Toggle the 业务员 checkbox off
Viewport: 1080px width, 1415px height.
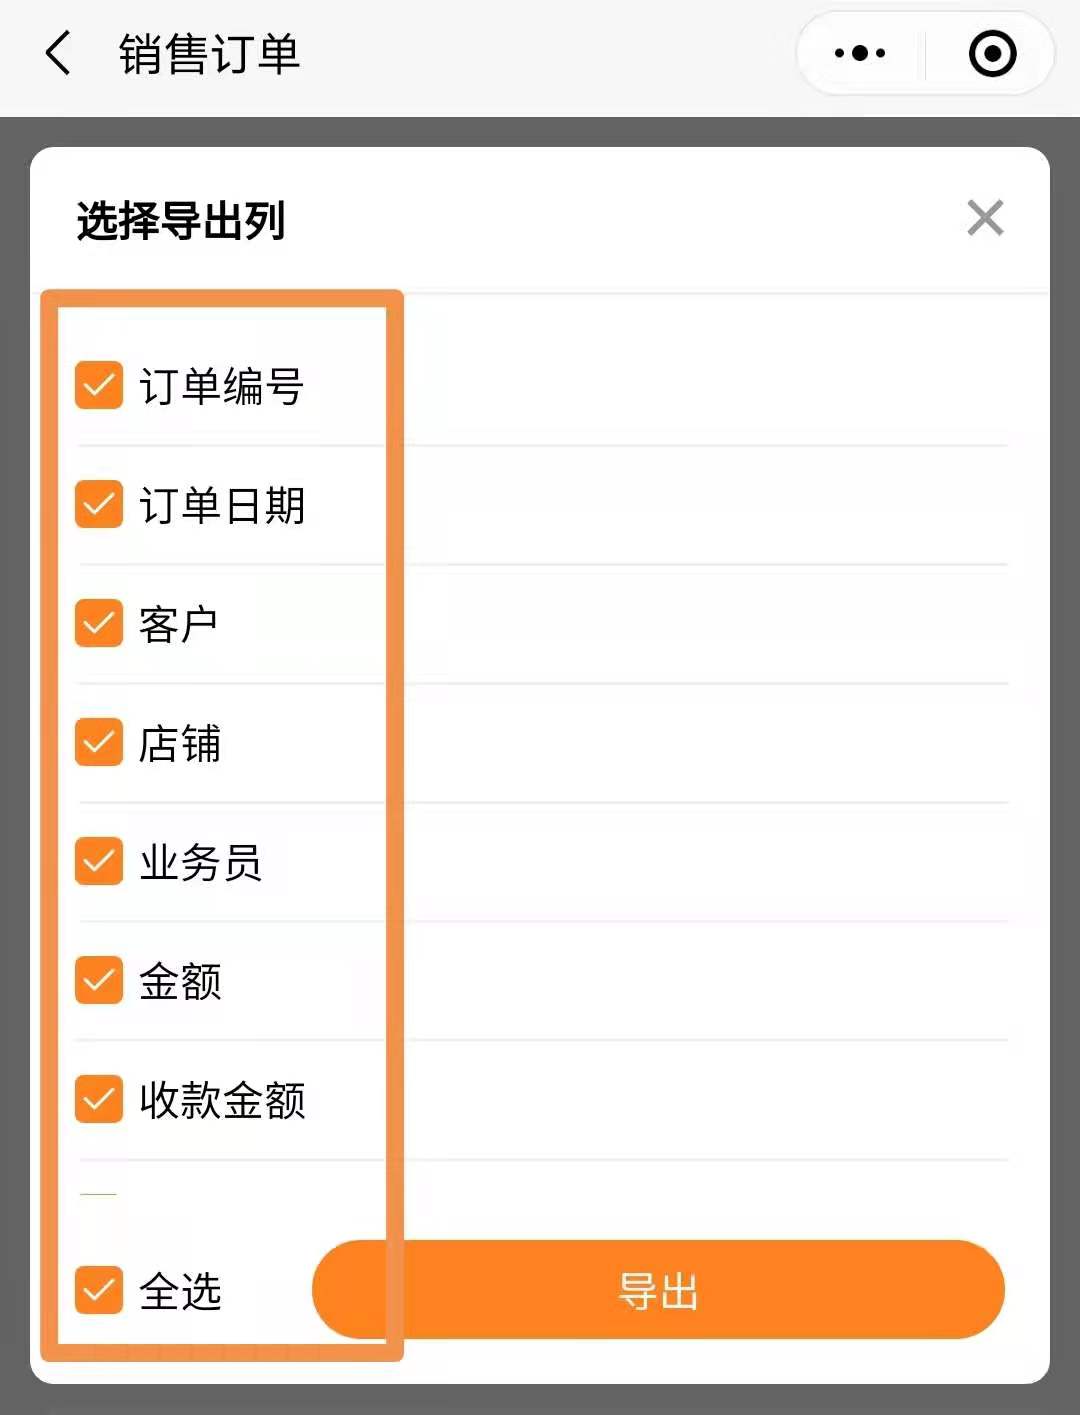(99, 861)
